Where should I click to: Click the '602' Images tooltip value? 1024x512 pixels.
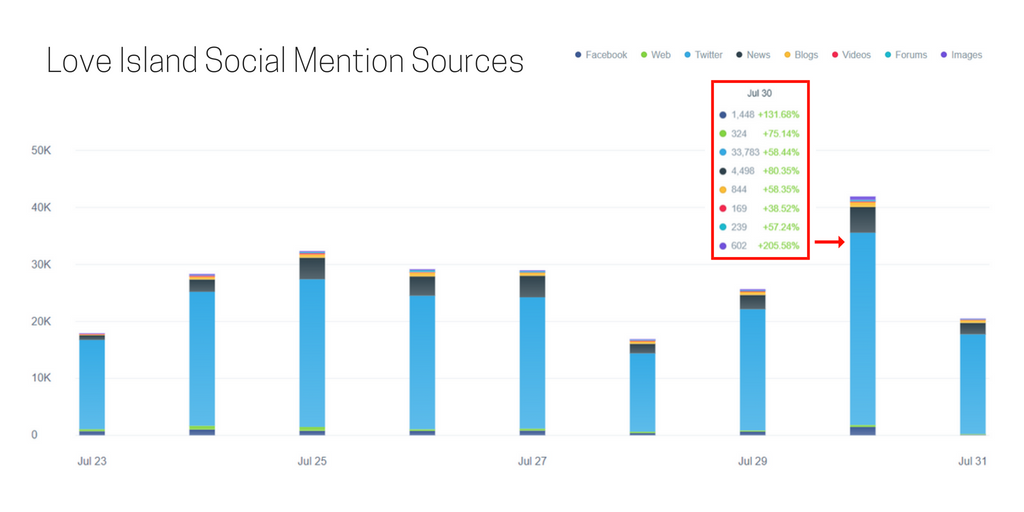pyautogui.click(x=739, y=246)
